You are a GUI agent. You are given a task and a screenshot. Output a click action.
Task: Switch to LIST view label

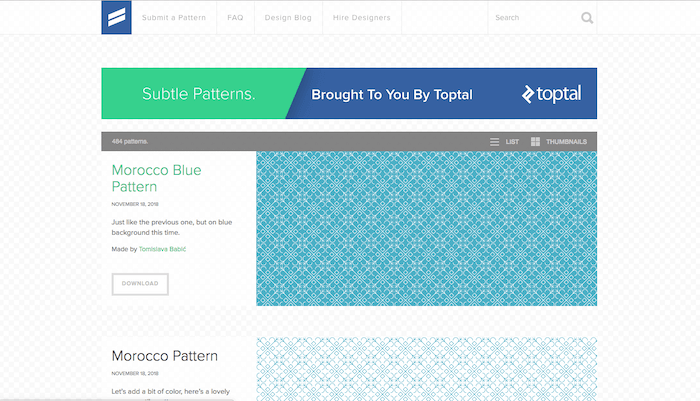(x=512, y=142)
